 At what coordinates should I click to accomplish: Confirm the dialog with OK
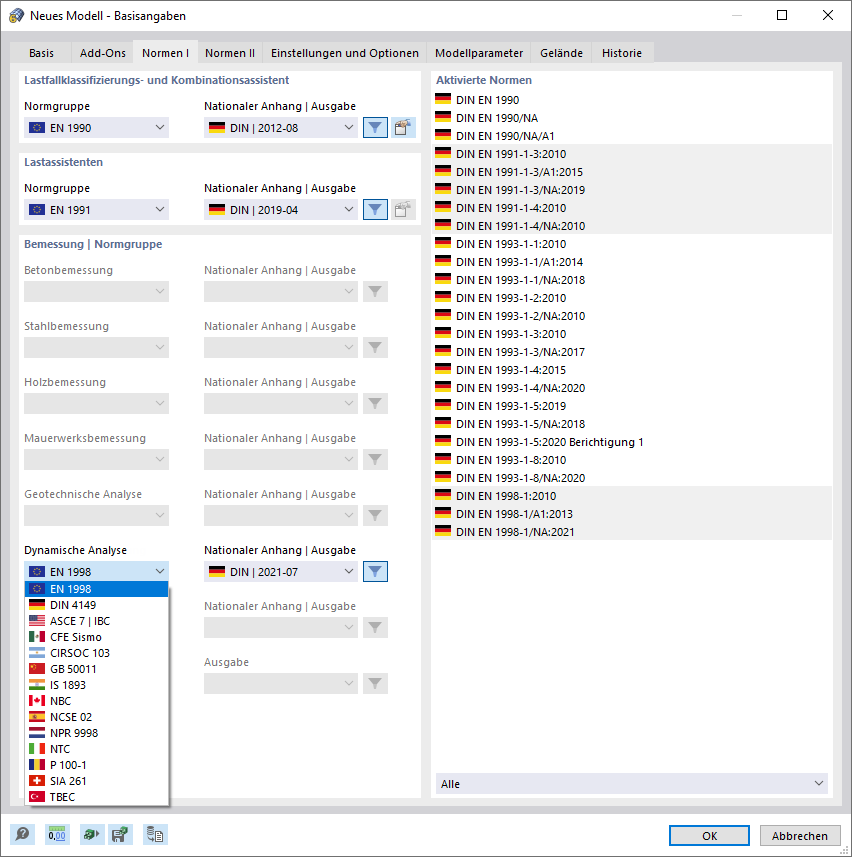(709, 835)
